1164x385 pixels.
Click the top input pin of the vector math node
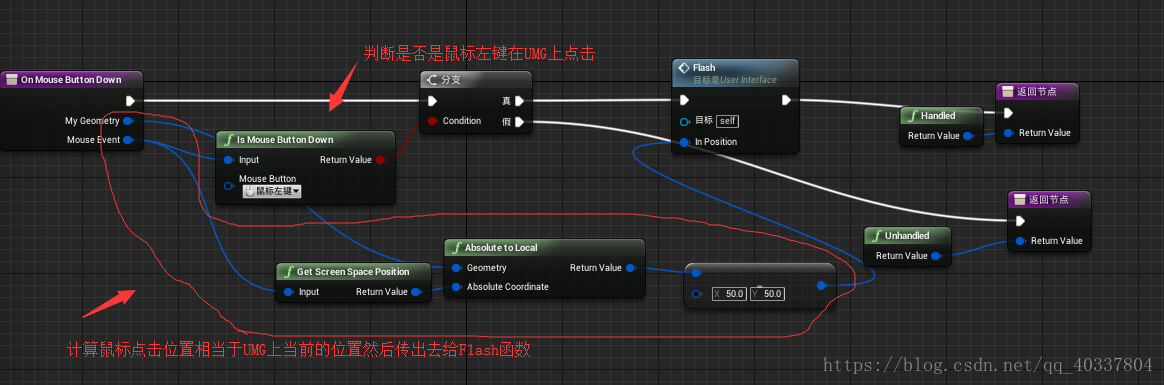click(696, 273)
